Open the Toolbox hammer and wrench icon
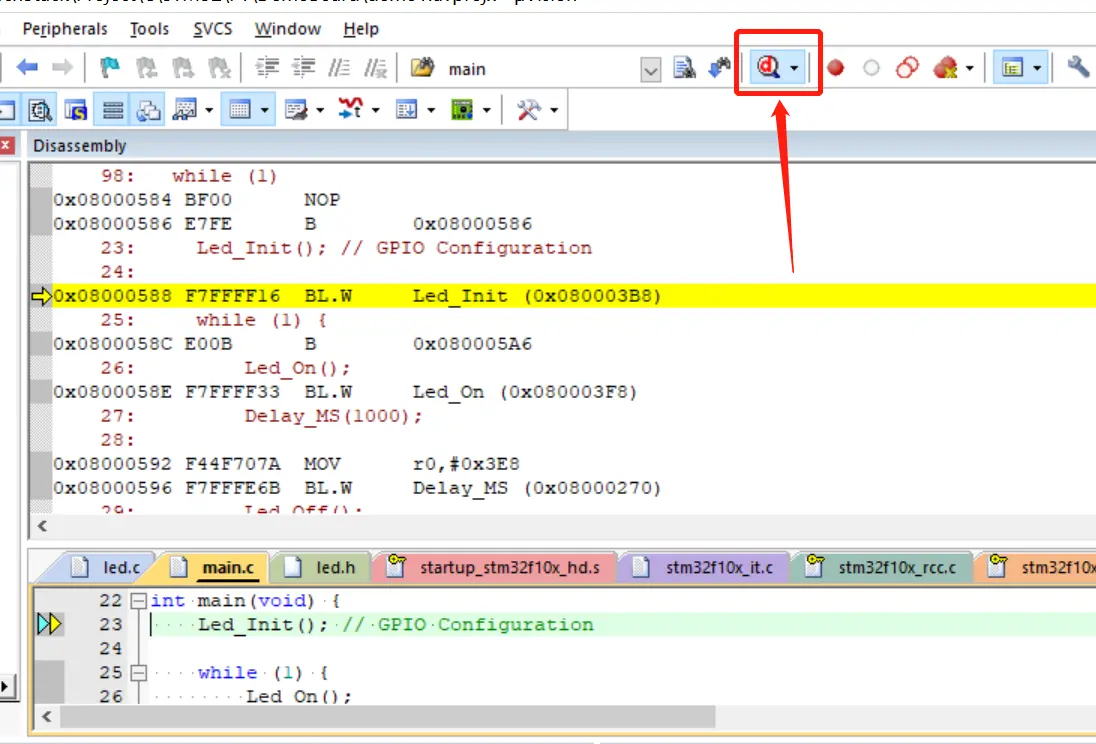The height and width of the screenshot is (744, 1096). [x=529, y=109]
